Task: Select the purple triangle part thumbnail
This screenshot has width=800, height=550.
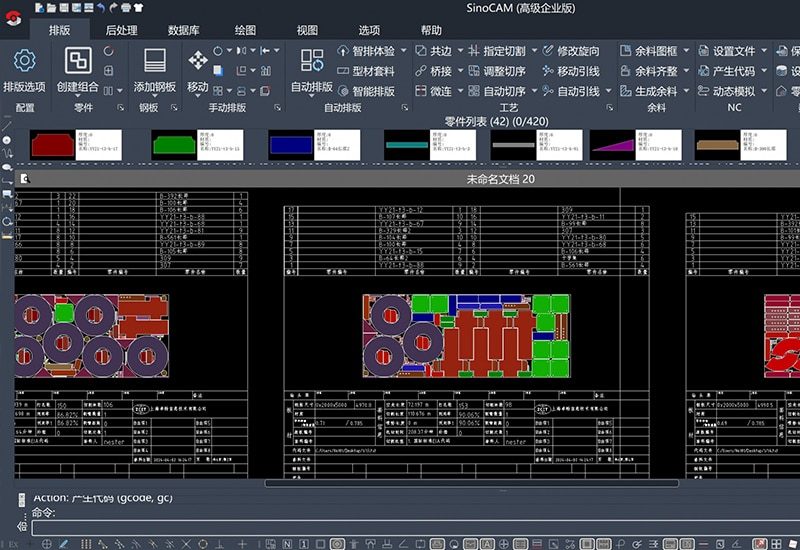Action: coord(613,145)
